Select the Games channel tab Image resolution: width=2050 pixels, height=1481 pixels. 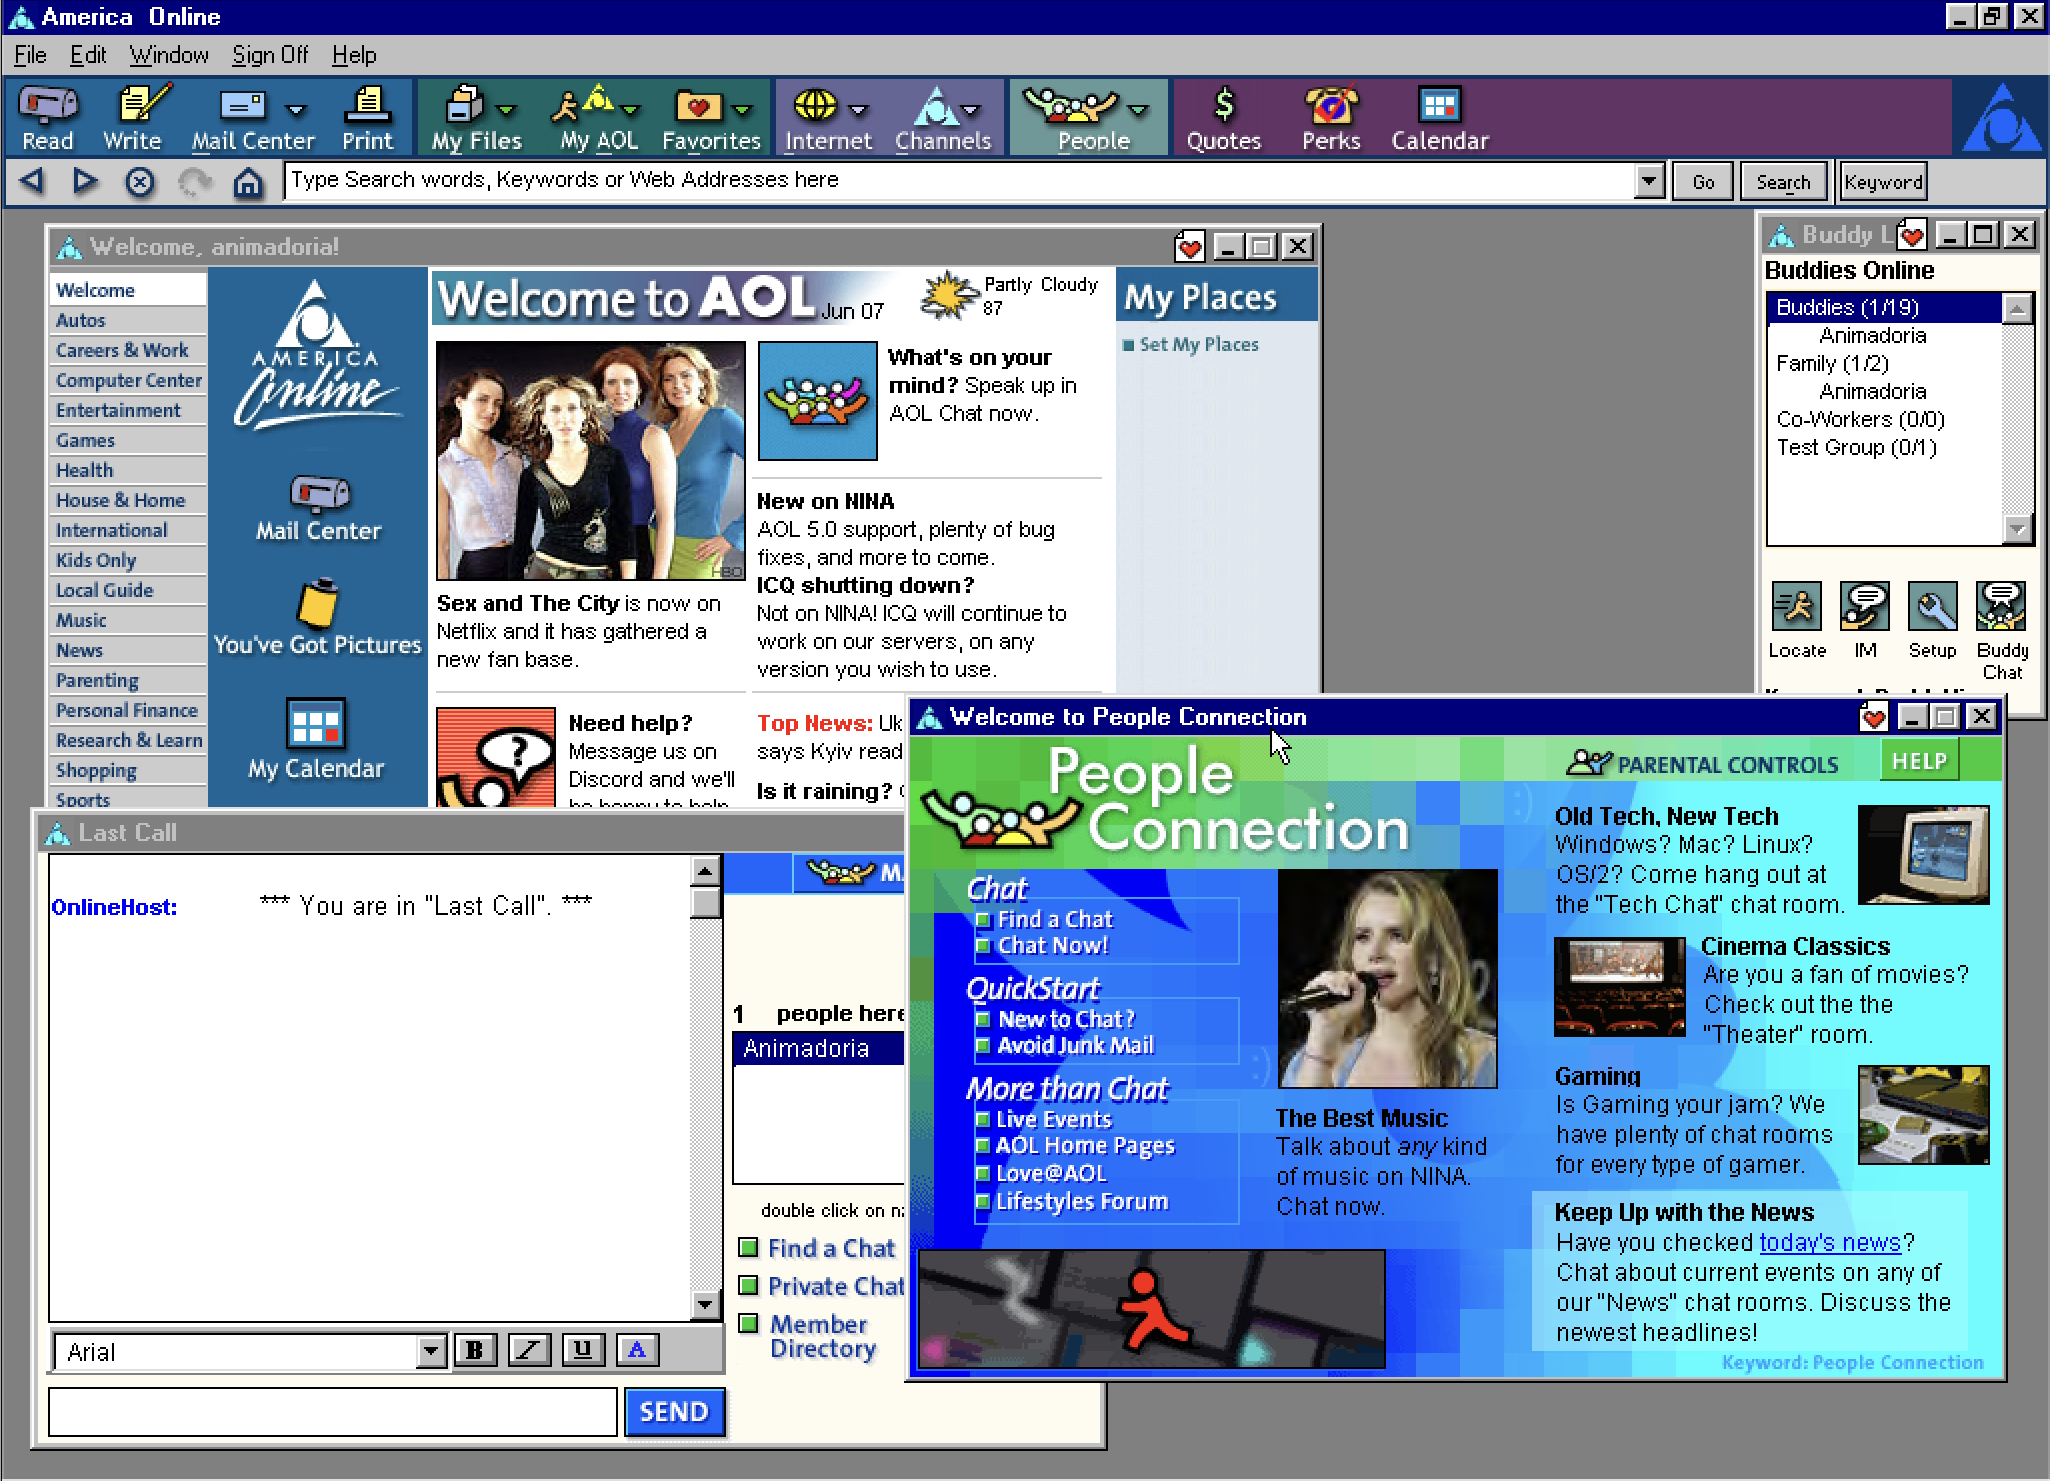click(127, 440)
